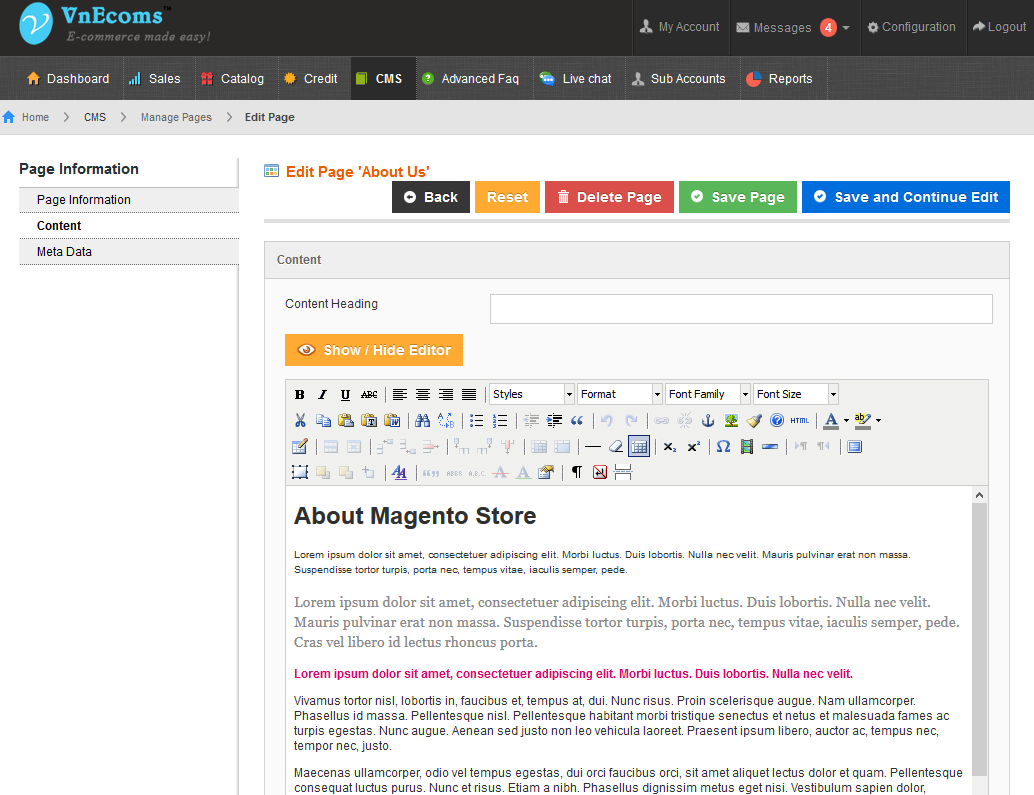
Task: Insert a horizontal rule line
Action: click(x=593, y=446)
